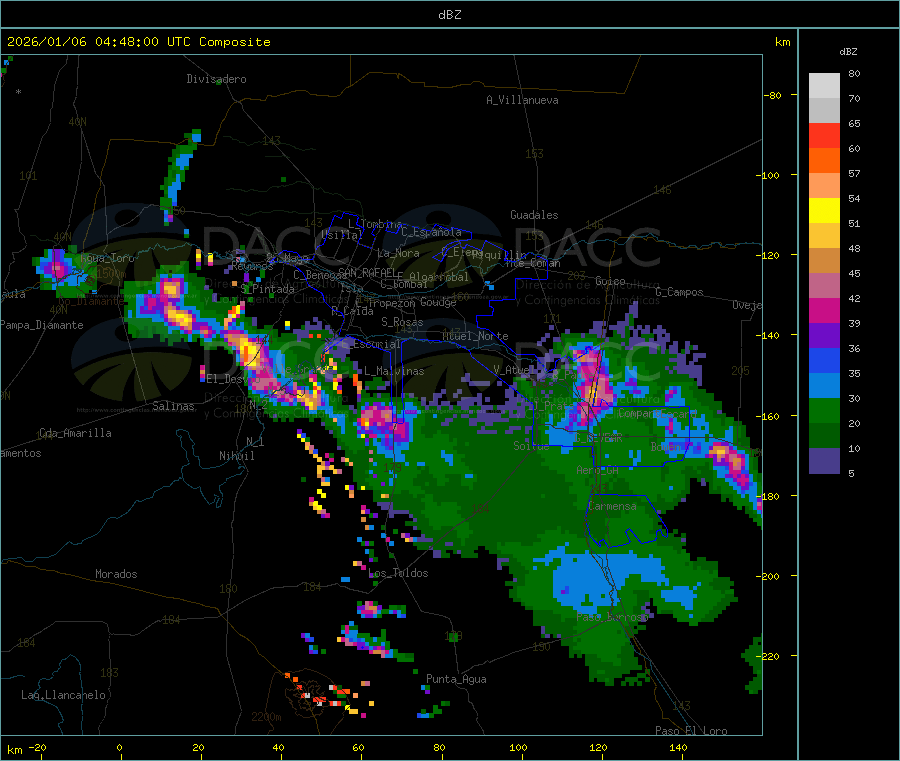Click the yellow 51–54 dBZ legend swatch
The image size is (900, 761).
(x=824, y=211)
